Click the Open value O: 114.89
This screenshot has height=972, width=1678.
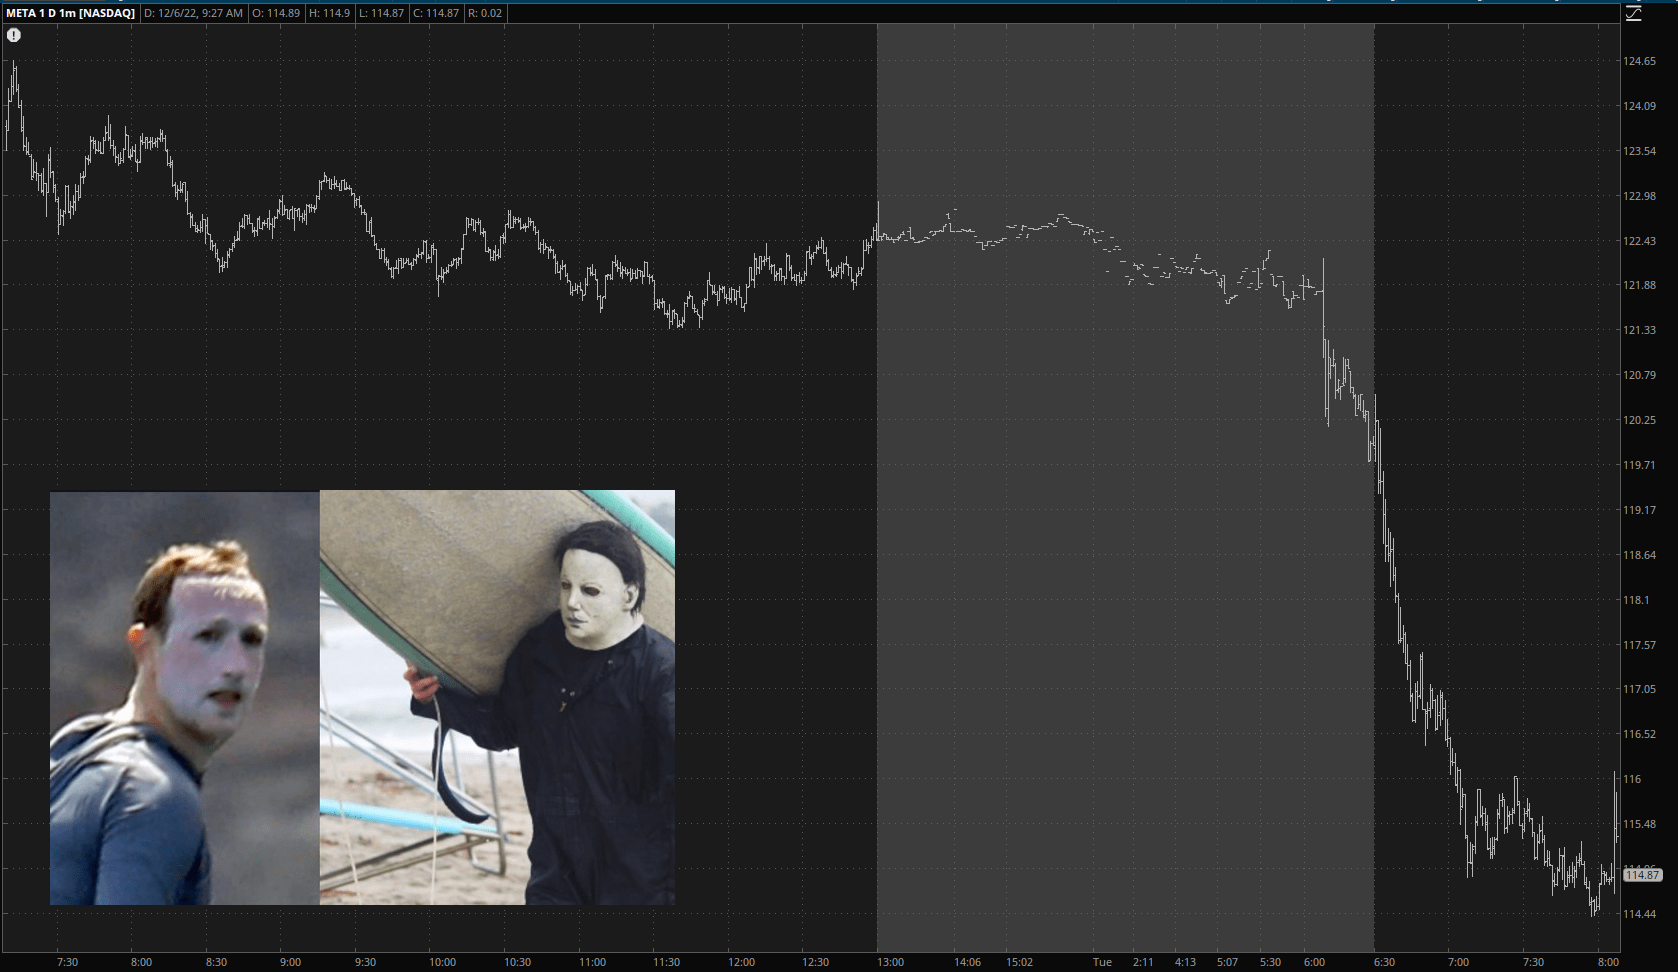[x=277, y=13]
